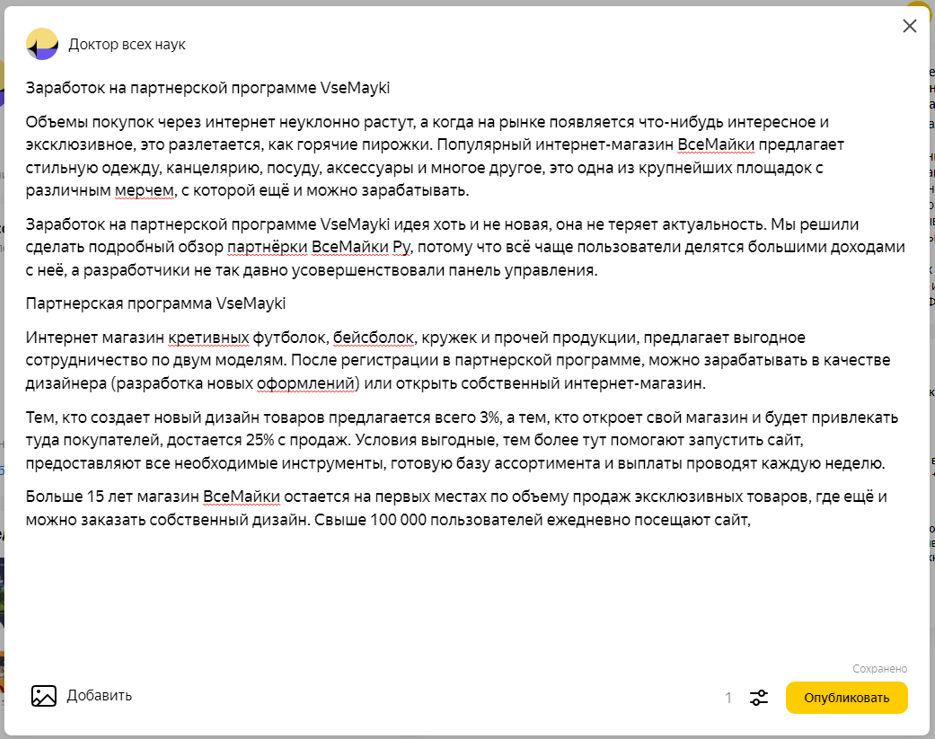Image resolution: width=935 pixels, height=739 pixels.
Task: Click the "Добавить" label
Action: coord(99,695)
